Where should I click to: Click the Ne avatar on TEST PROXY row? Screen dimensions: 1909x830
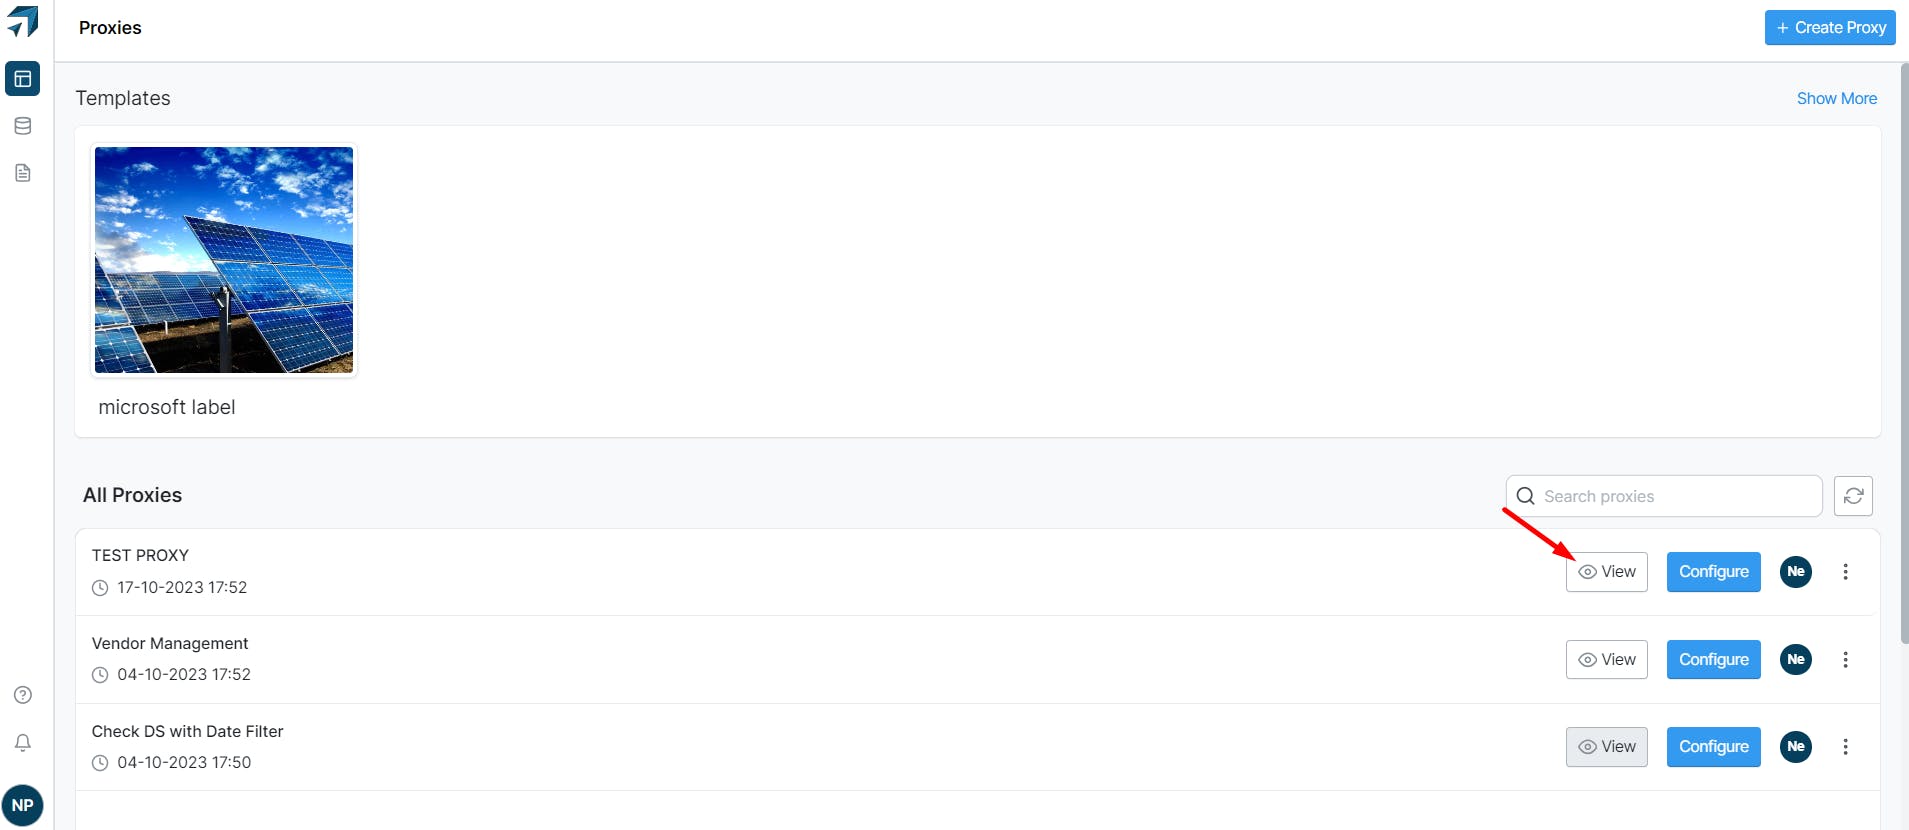click(x=1796, y=572)
